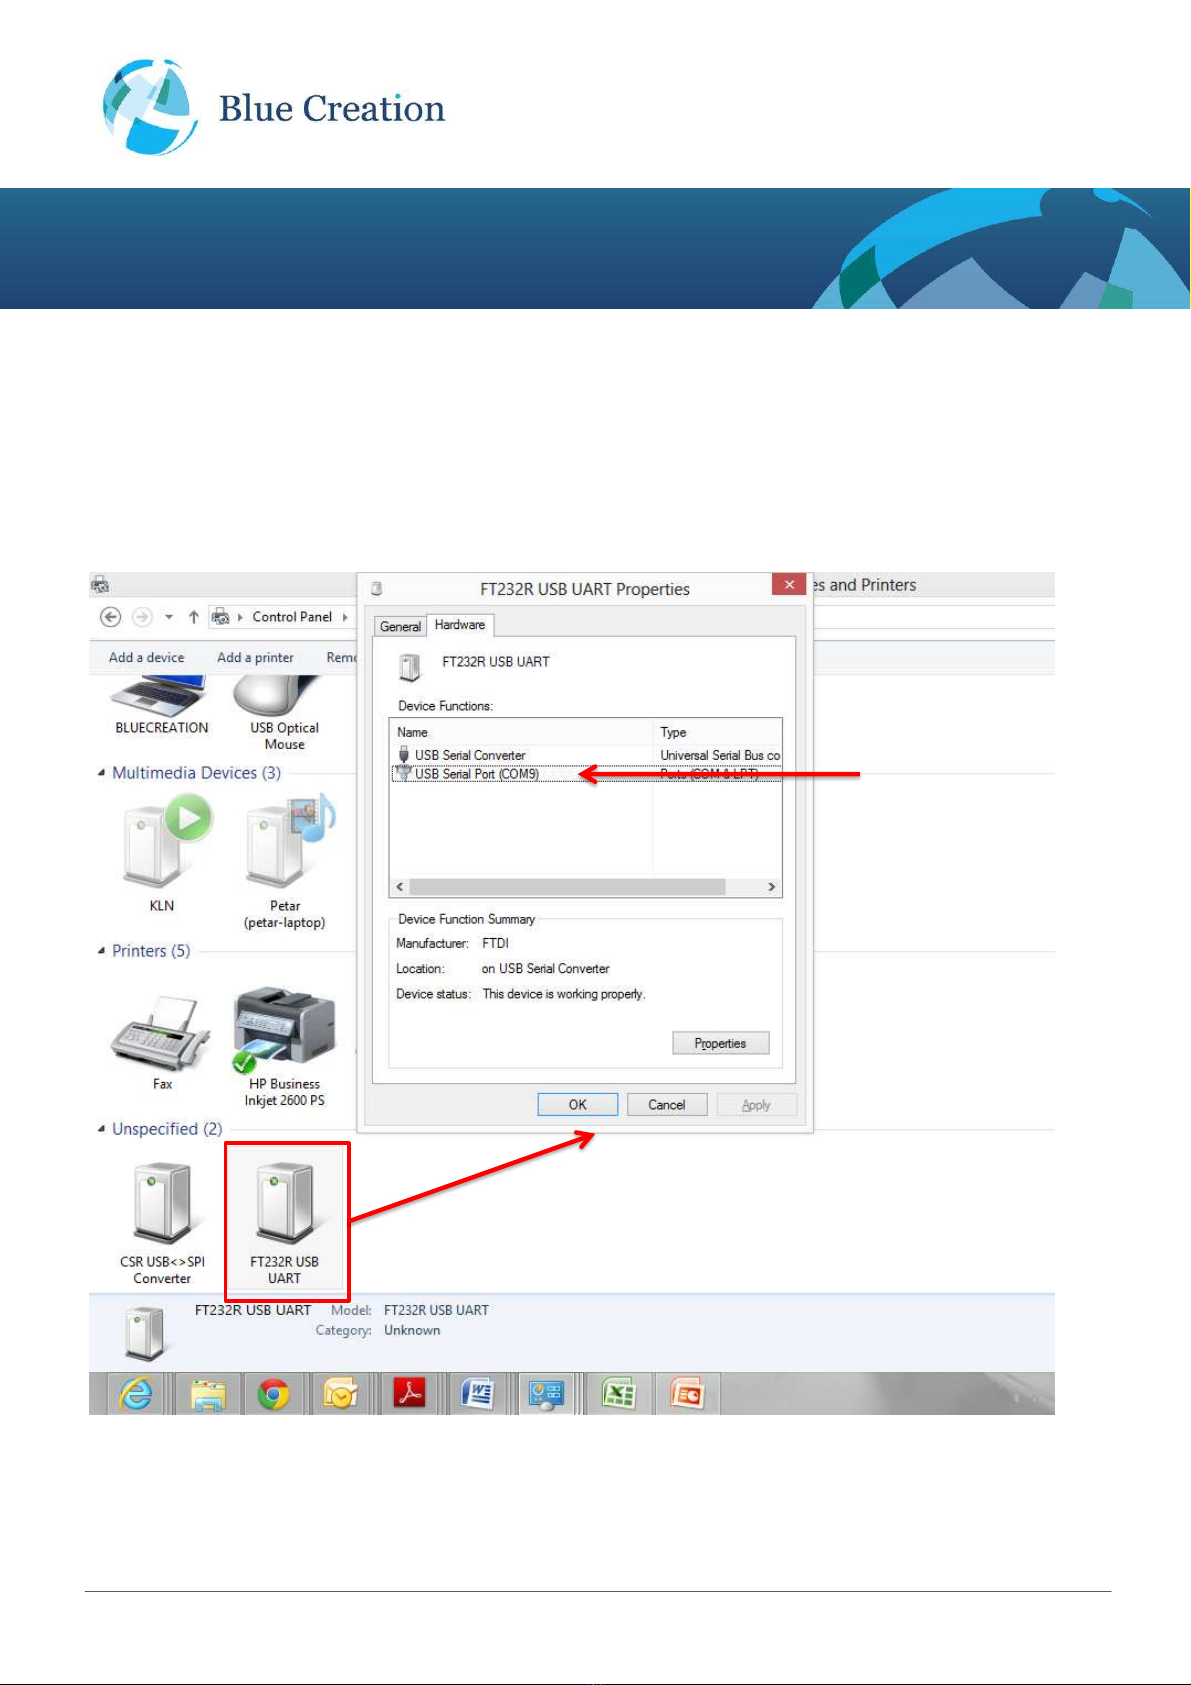Switch to the Hardware tab
Viewport: 1191px width, 1685px height.
(460, 625)
